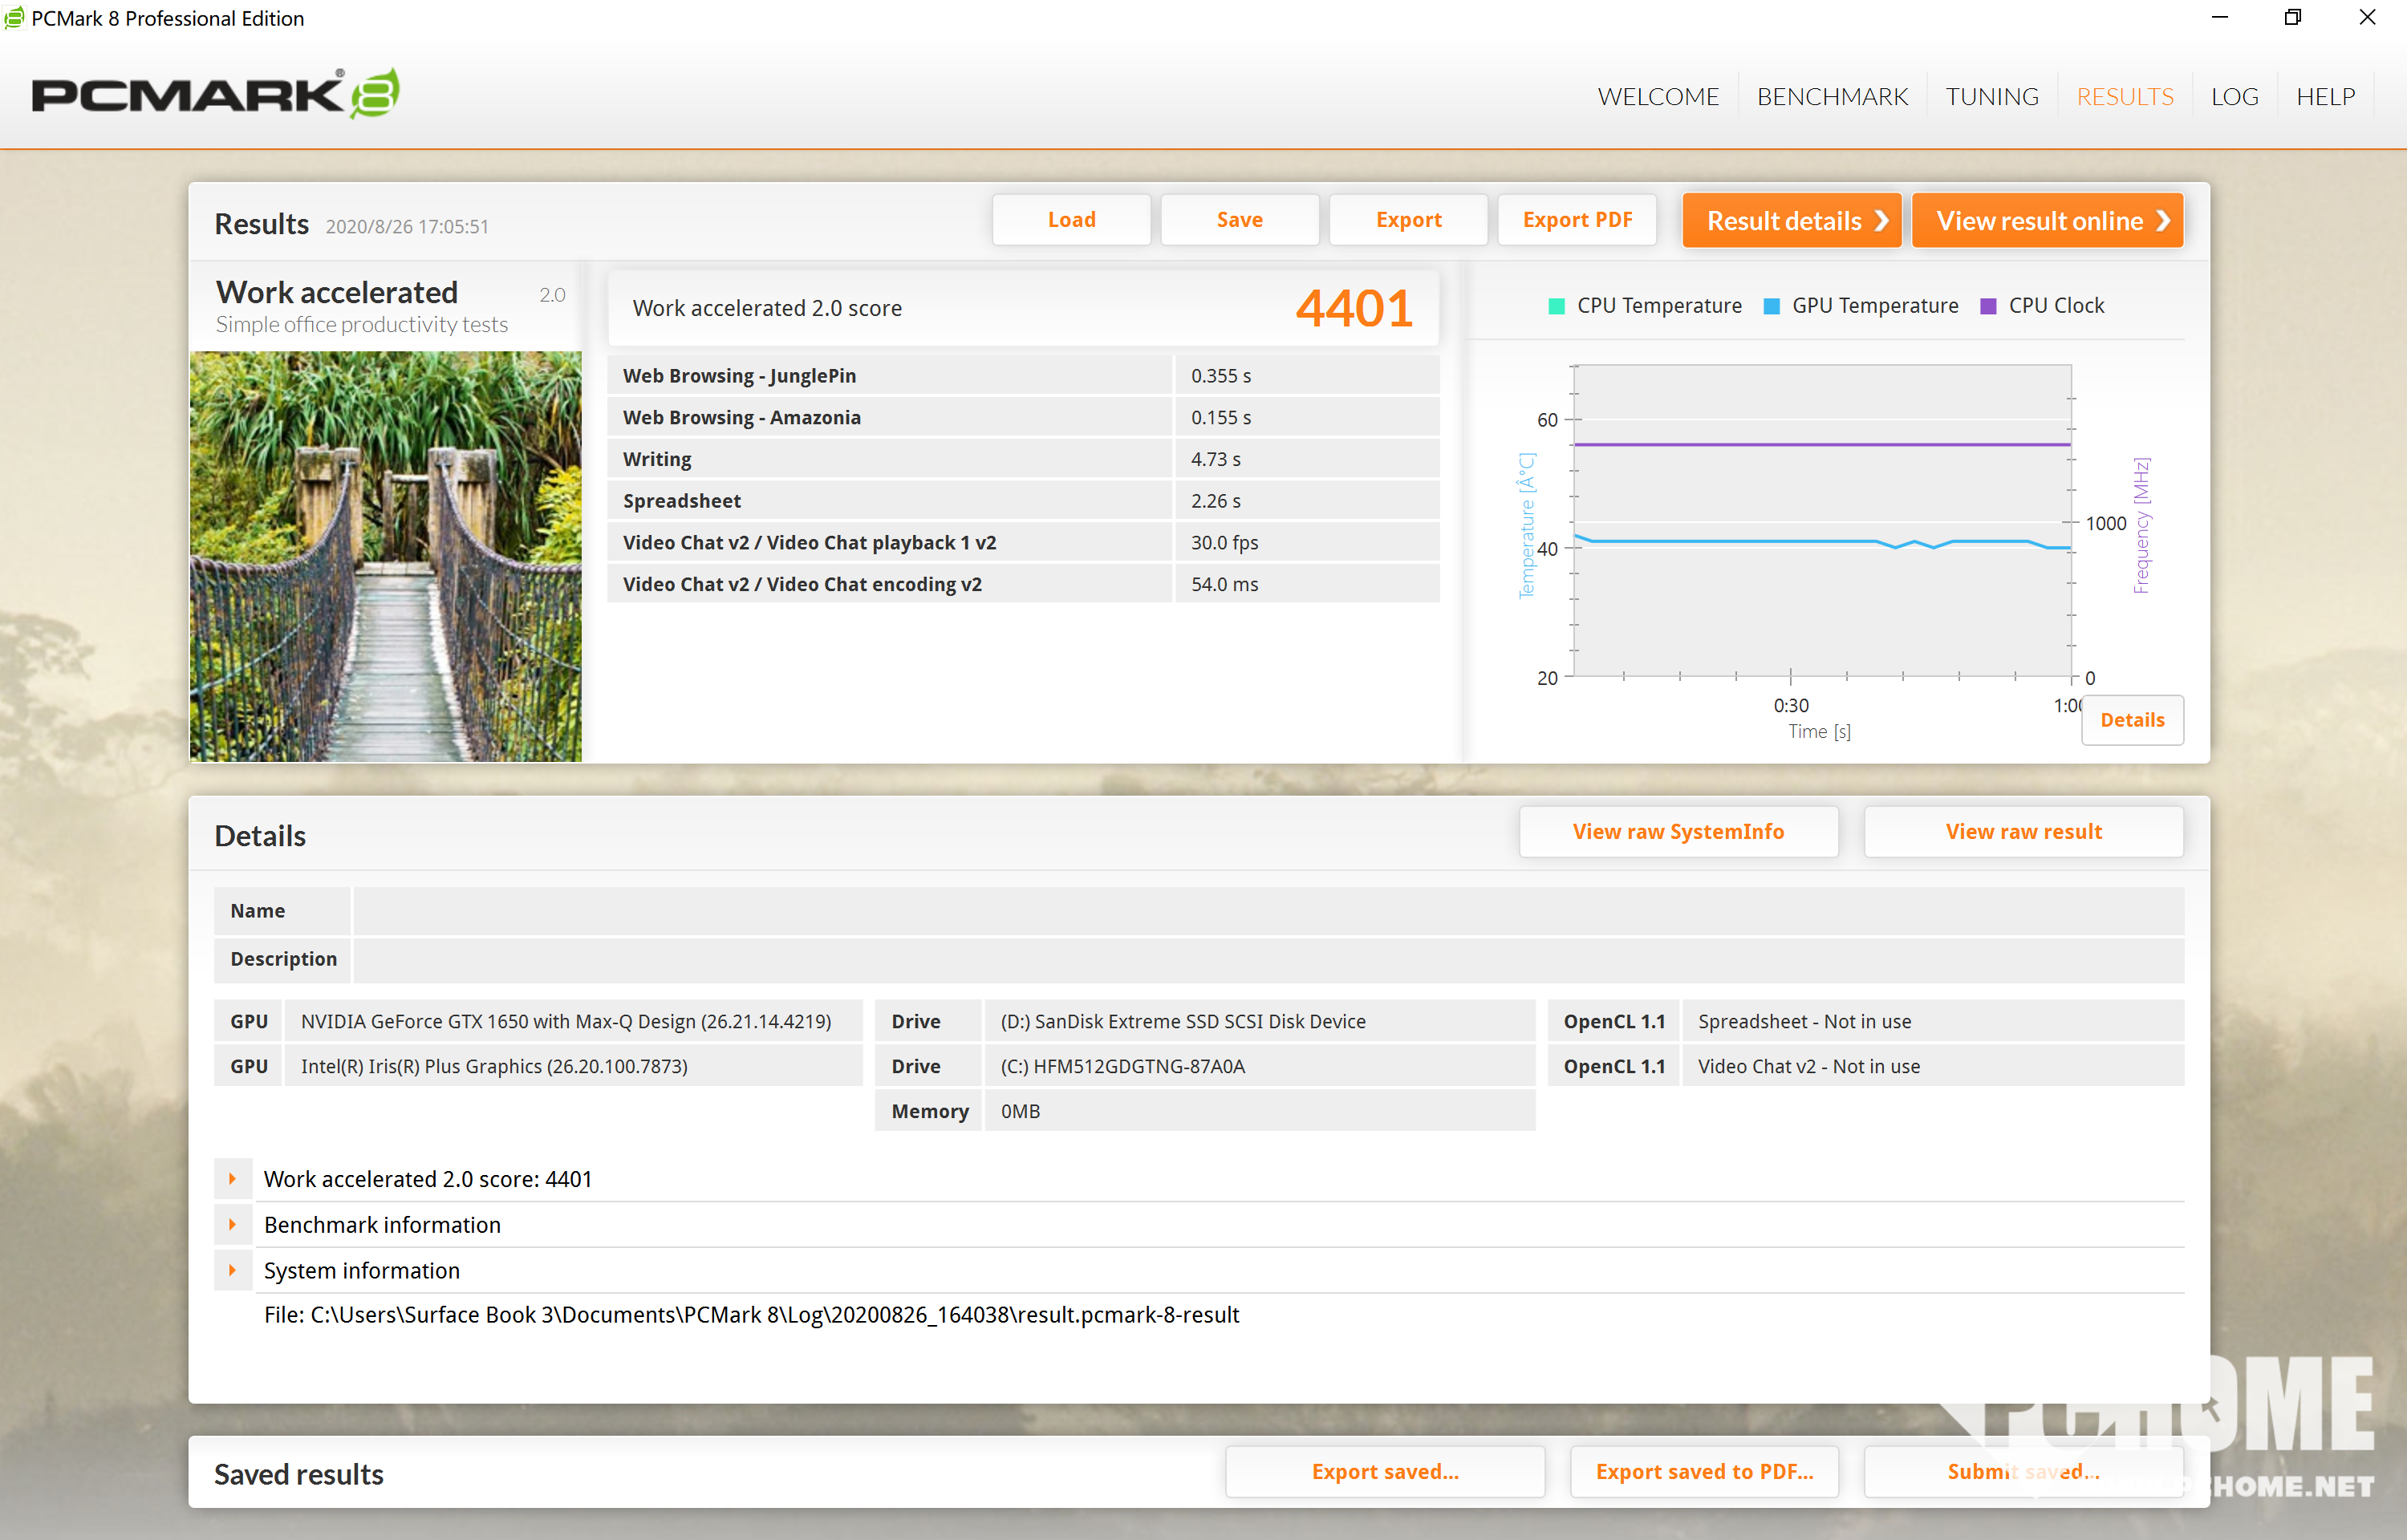This screenshot has width=2407, height=1540.
Task: Click the PCMark 8 logo
Action: [x=216, y=94]
